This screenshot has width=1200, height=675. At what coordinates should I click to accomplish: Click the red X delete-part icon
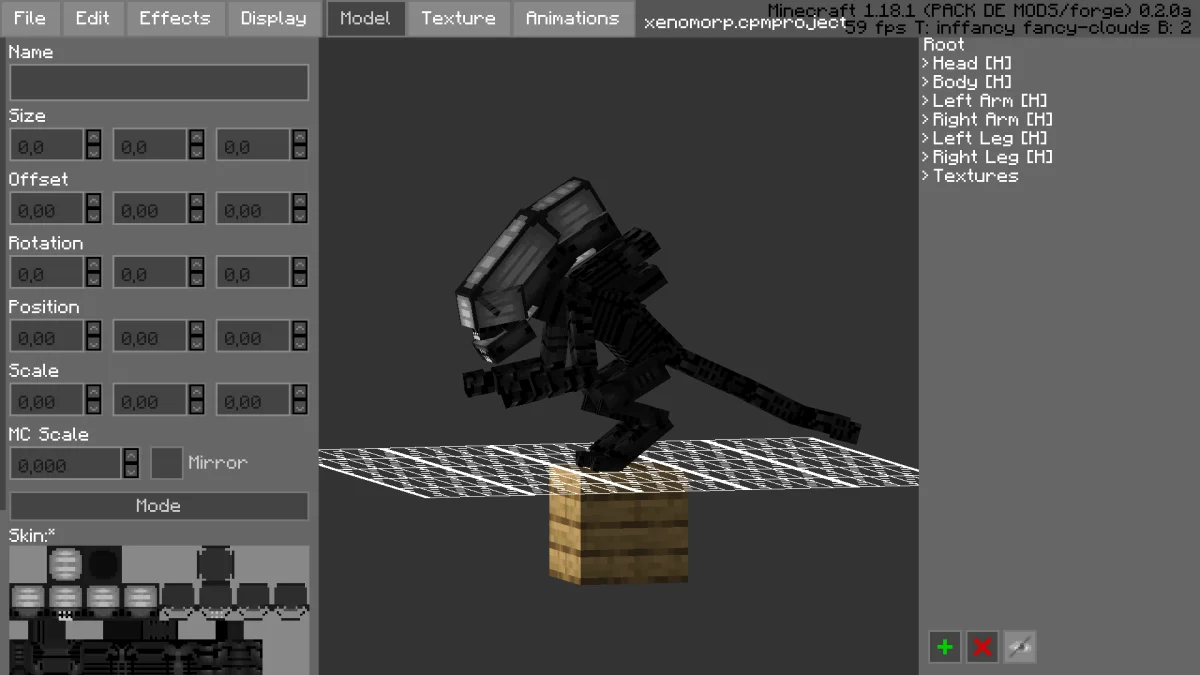click(982, 647)
